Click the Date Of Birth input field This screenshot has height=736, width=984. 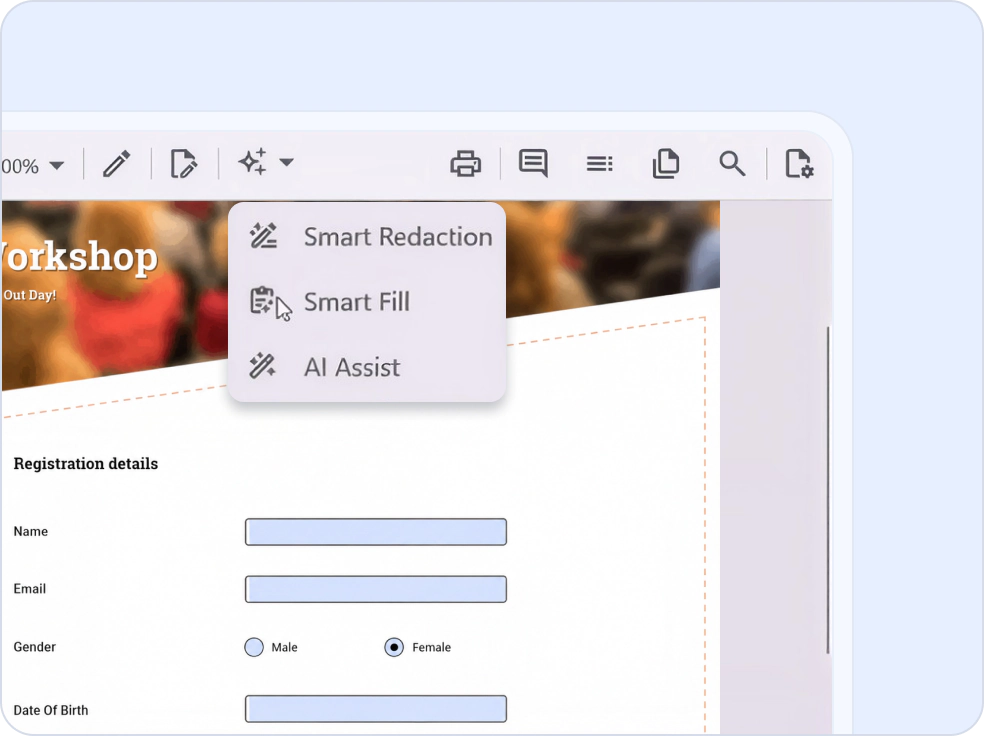pyautogui.click(x=376, y=708)
